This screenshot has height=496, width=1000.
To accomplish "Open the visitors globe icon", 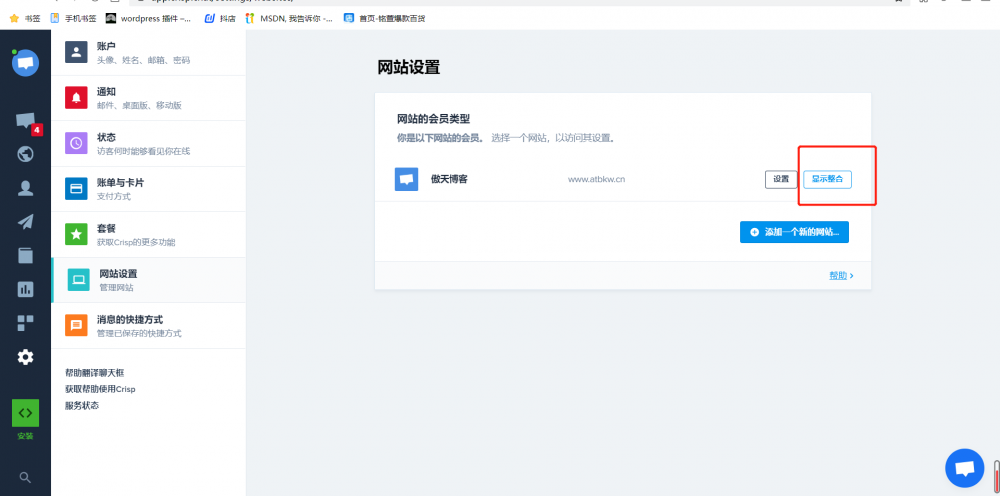I will click(x=26, y=154).
